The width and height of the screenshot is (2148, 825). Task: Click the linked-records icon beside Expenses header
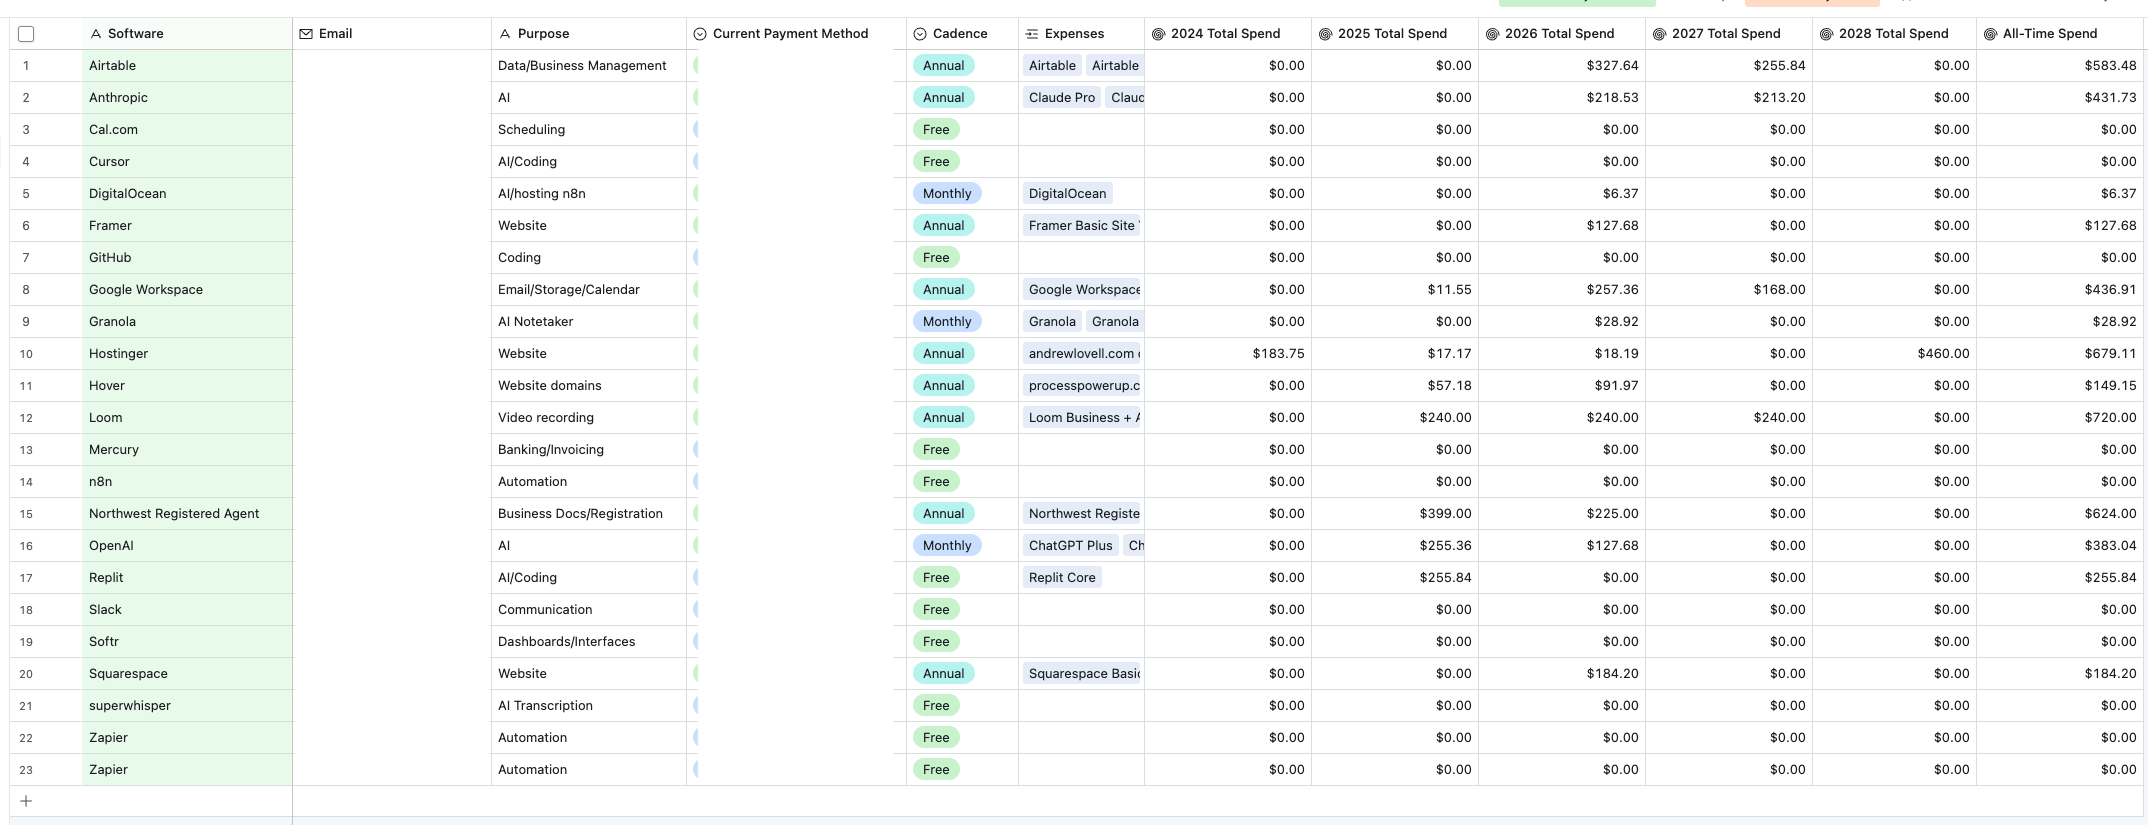[1032, 34]
